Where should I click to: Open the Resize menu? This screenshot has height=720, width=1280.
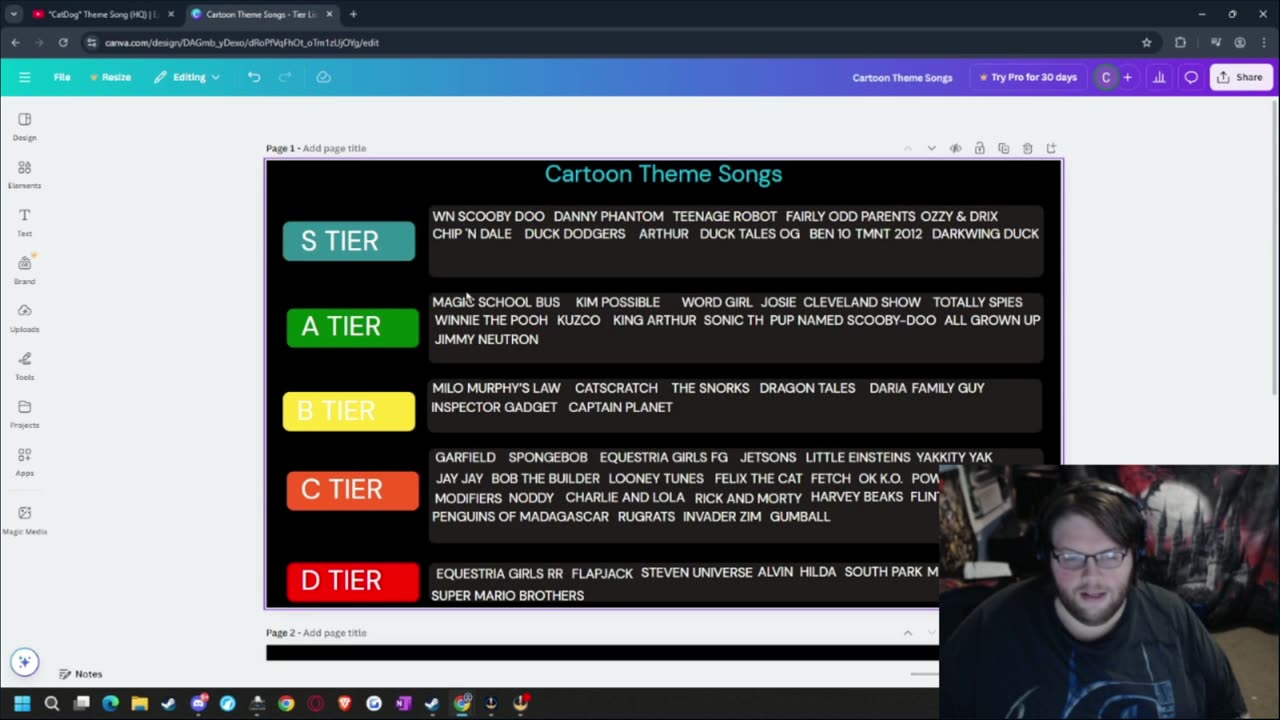[110, 77]
